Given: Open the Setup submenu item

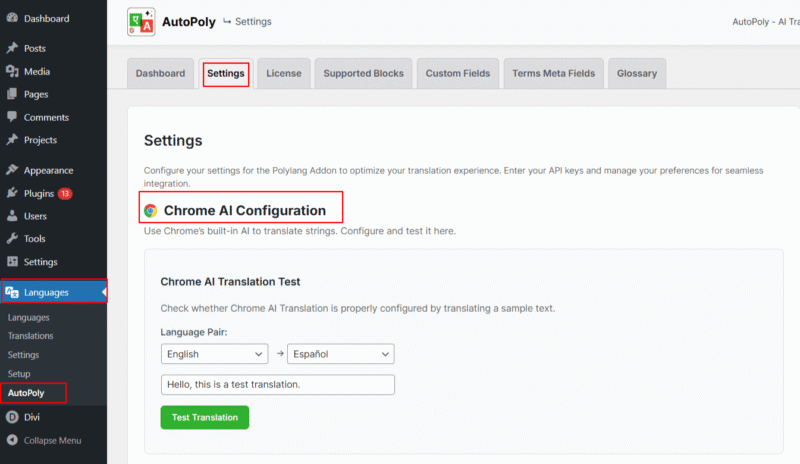Looking at the screenshot, I should 19,374.
